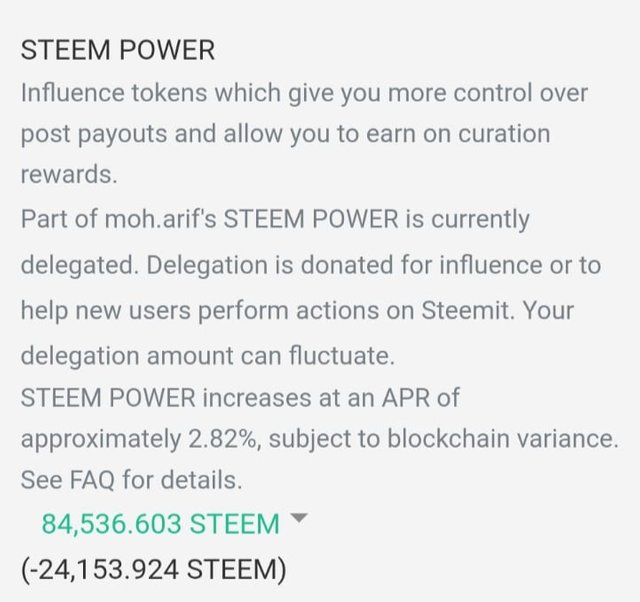Click the 'See FAQ for details.' text
The height and width of the screenshot is (602, 640).
click(131, 479)
